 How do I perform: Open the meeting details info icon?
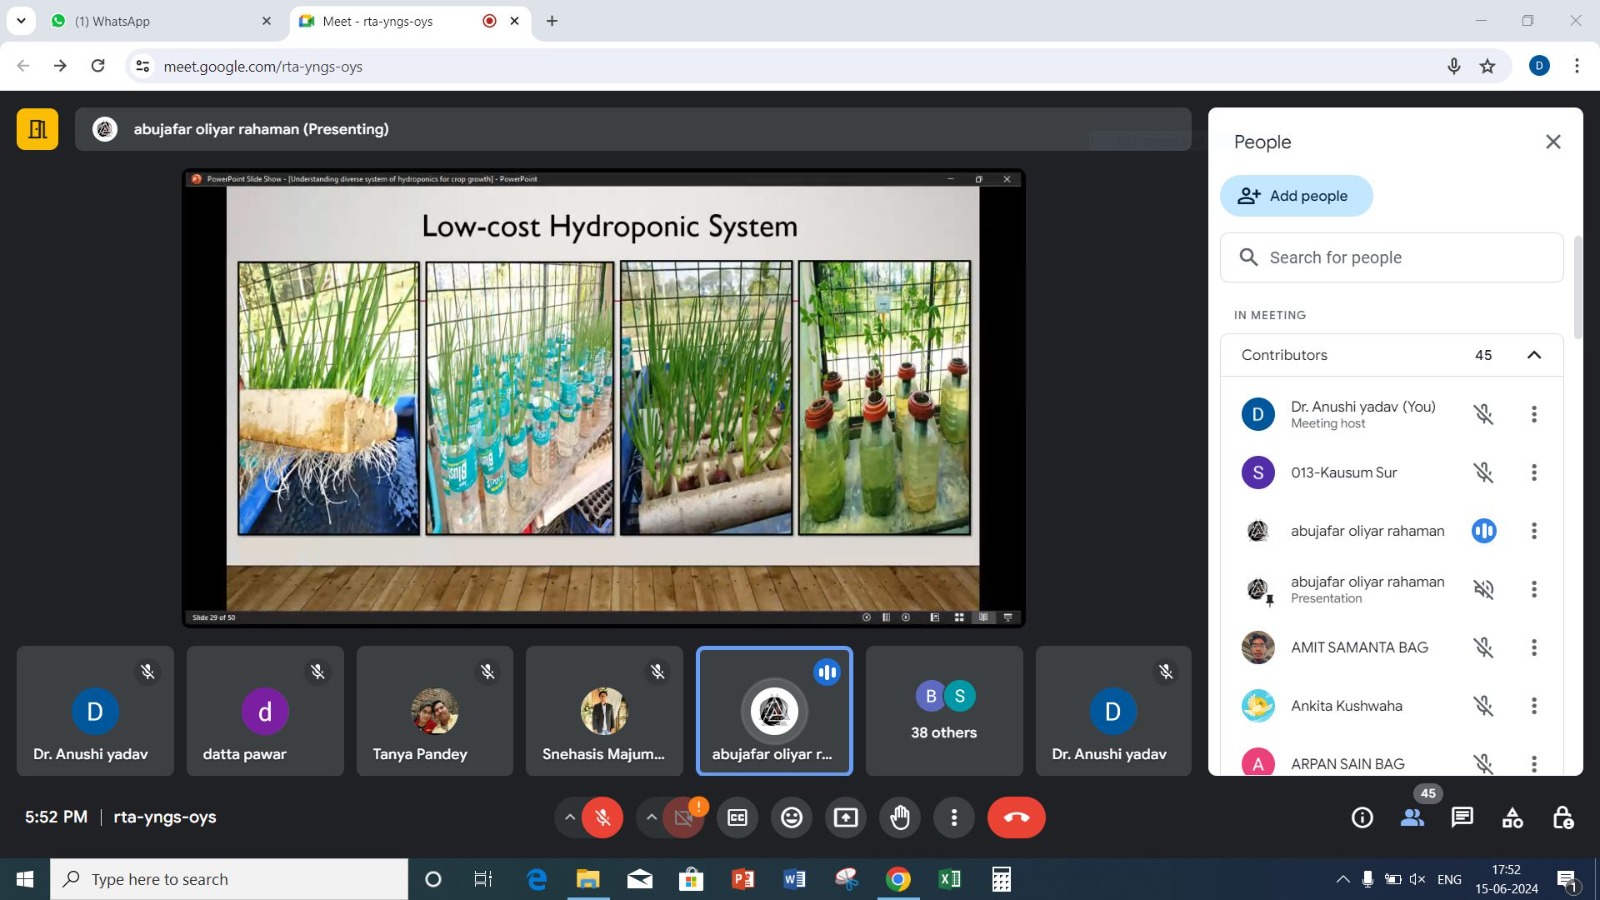coord(1362,818)
